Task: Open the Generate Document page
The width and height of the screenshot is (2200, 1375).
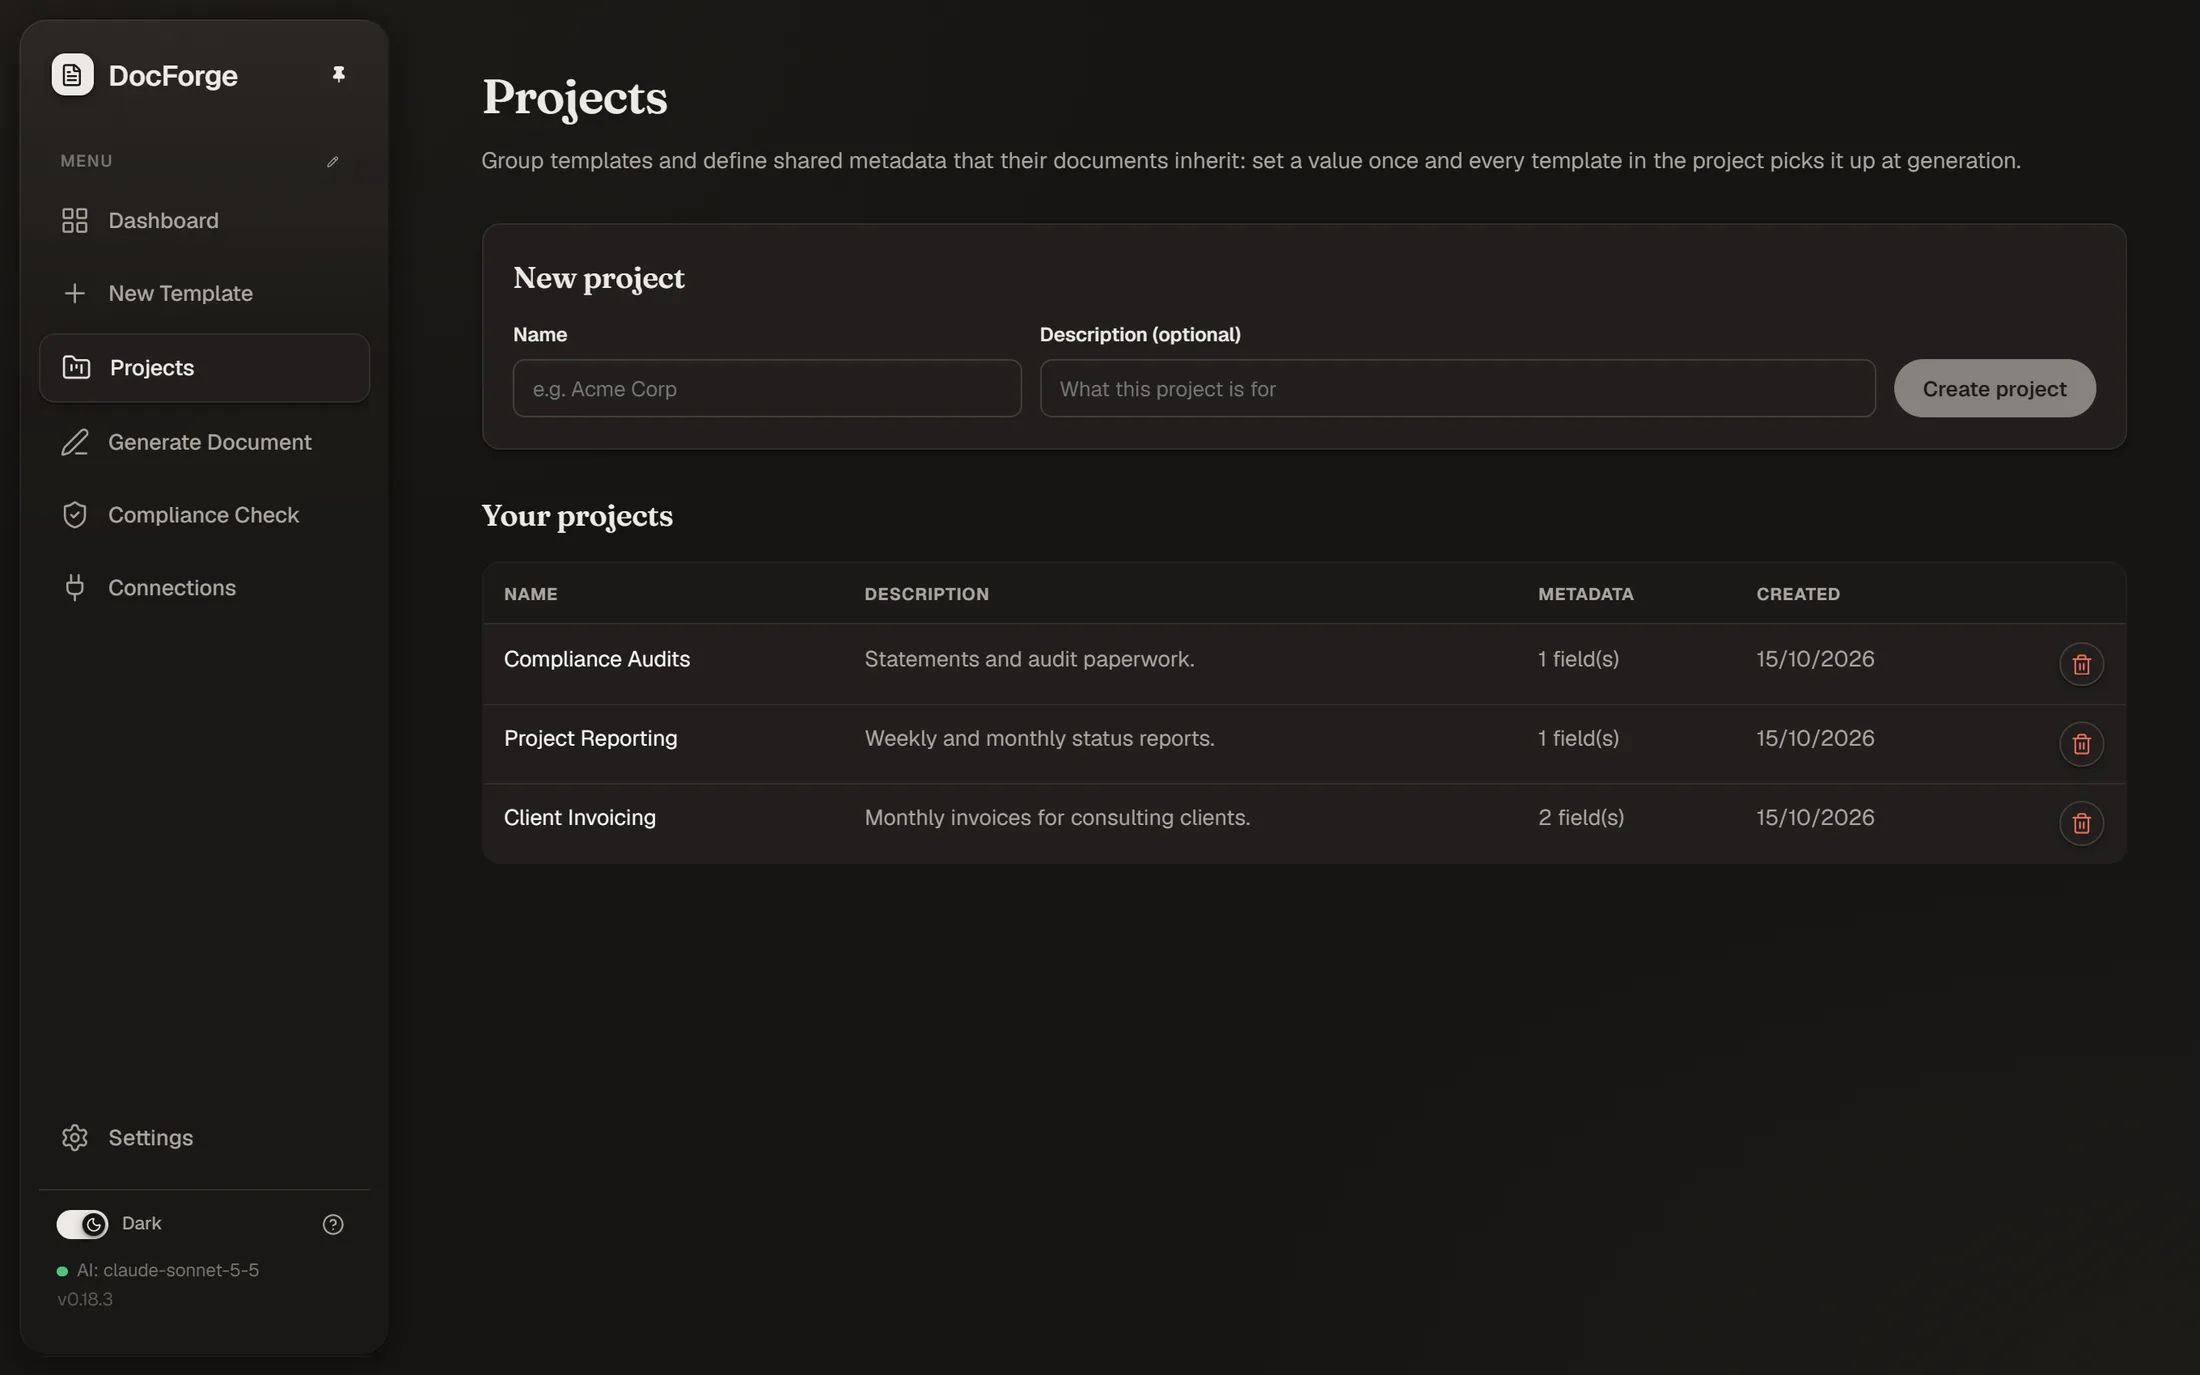Action: pos(204,442)
